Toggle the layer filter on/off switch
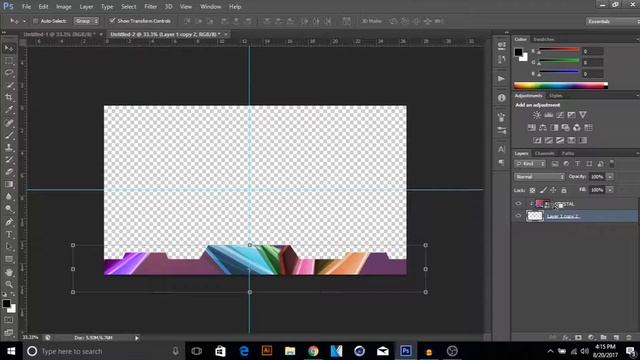640x360 pixels. pos(611,164)
